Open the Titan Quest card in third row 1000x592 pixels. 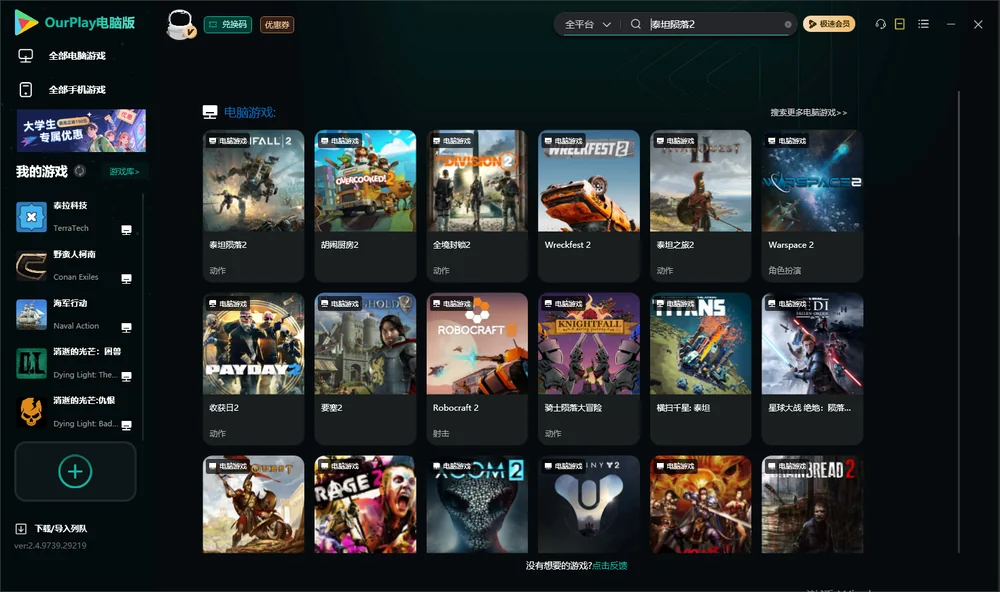[253, 504]
